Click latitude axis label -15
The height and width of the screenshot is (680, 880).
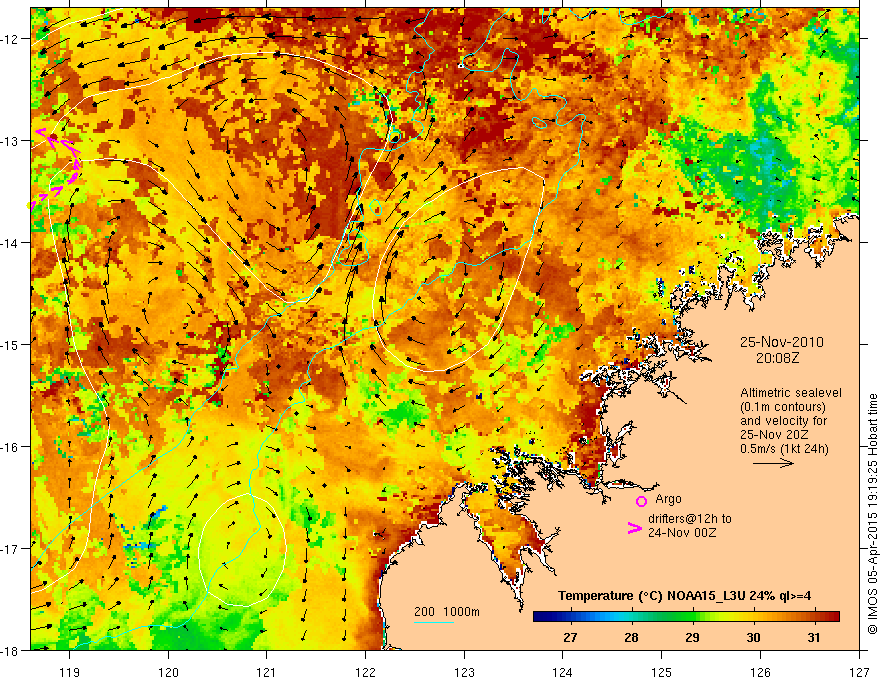click(11, 344)
